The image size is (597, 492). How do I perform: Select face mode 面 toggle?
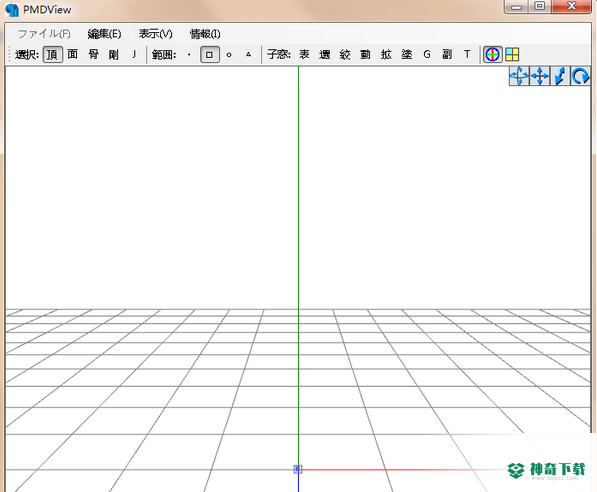coord(73,54)
